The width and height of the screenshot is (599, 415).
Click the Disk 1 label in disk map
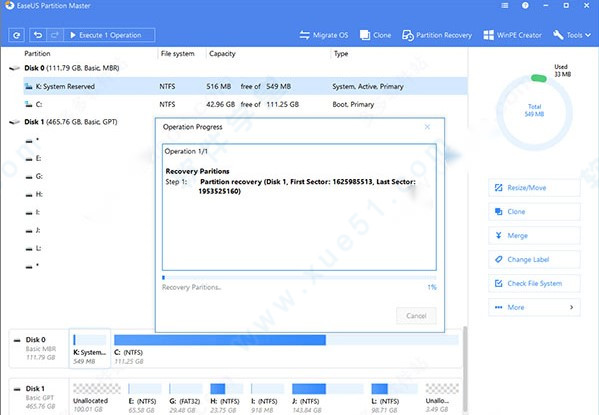coord(35,389)
